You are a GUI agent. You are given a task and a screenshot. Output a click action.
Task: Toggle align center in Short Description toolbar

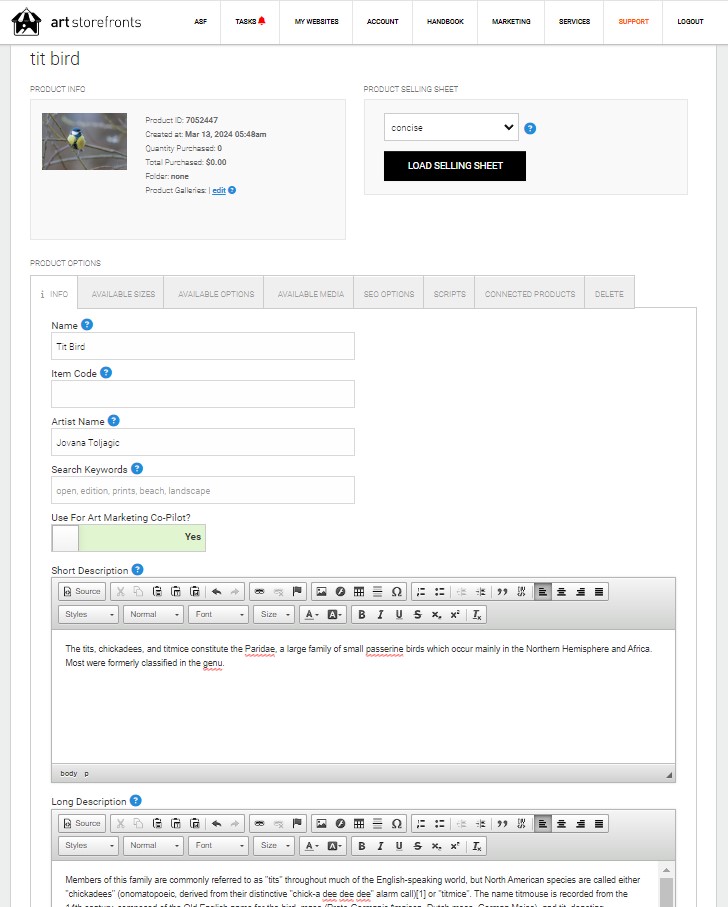pyautogui.click(x=561, y=591)
